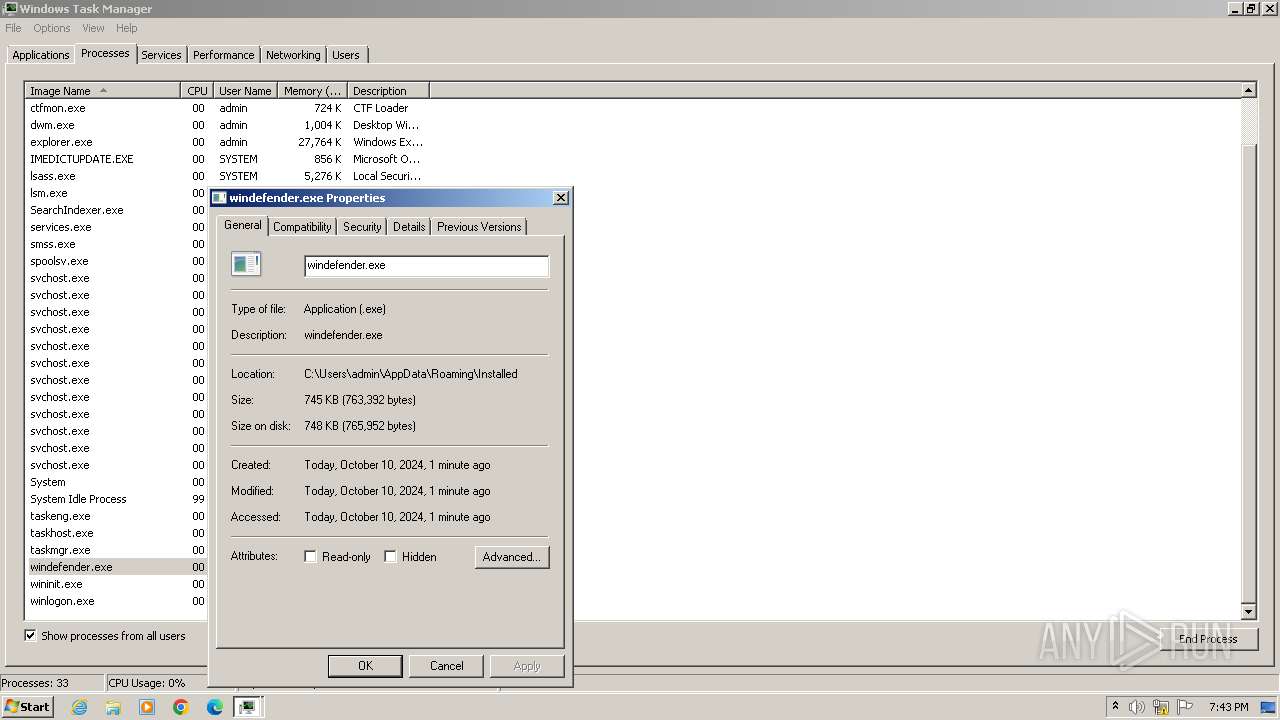Image resolution: width=1280 pixels, height=720 pixels.
Task: Uncheck Show processes from all users
Action: point(30,635)
